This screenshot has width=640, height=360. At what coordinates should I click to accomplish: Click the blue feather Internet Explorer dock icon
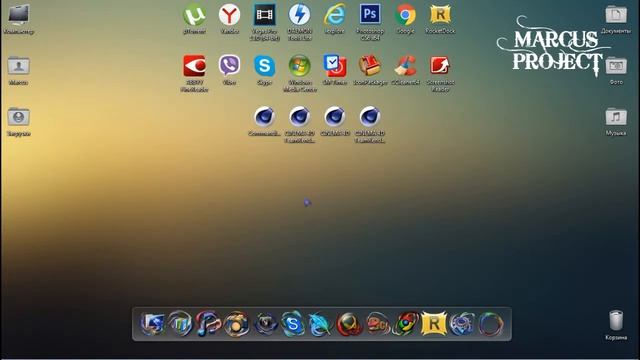[x=320, y=324]
